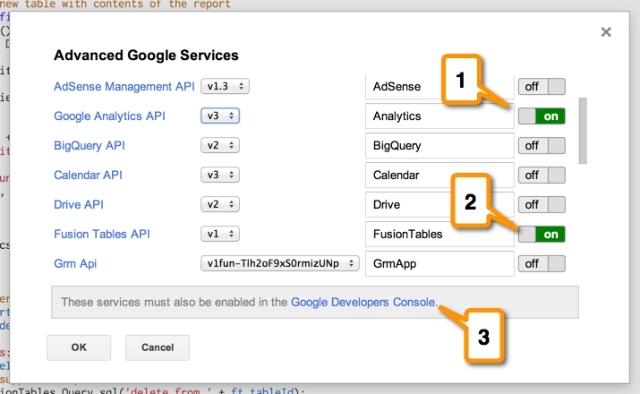Edit the GrmApp identifier field
The width and height of the screenshot is (640, 394).
[x=440, y=263]
